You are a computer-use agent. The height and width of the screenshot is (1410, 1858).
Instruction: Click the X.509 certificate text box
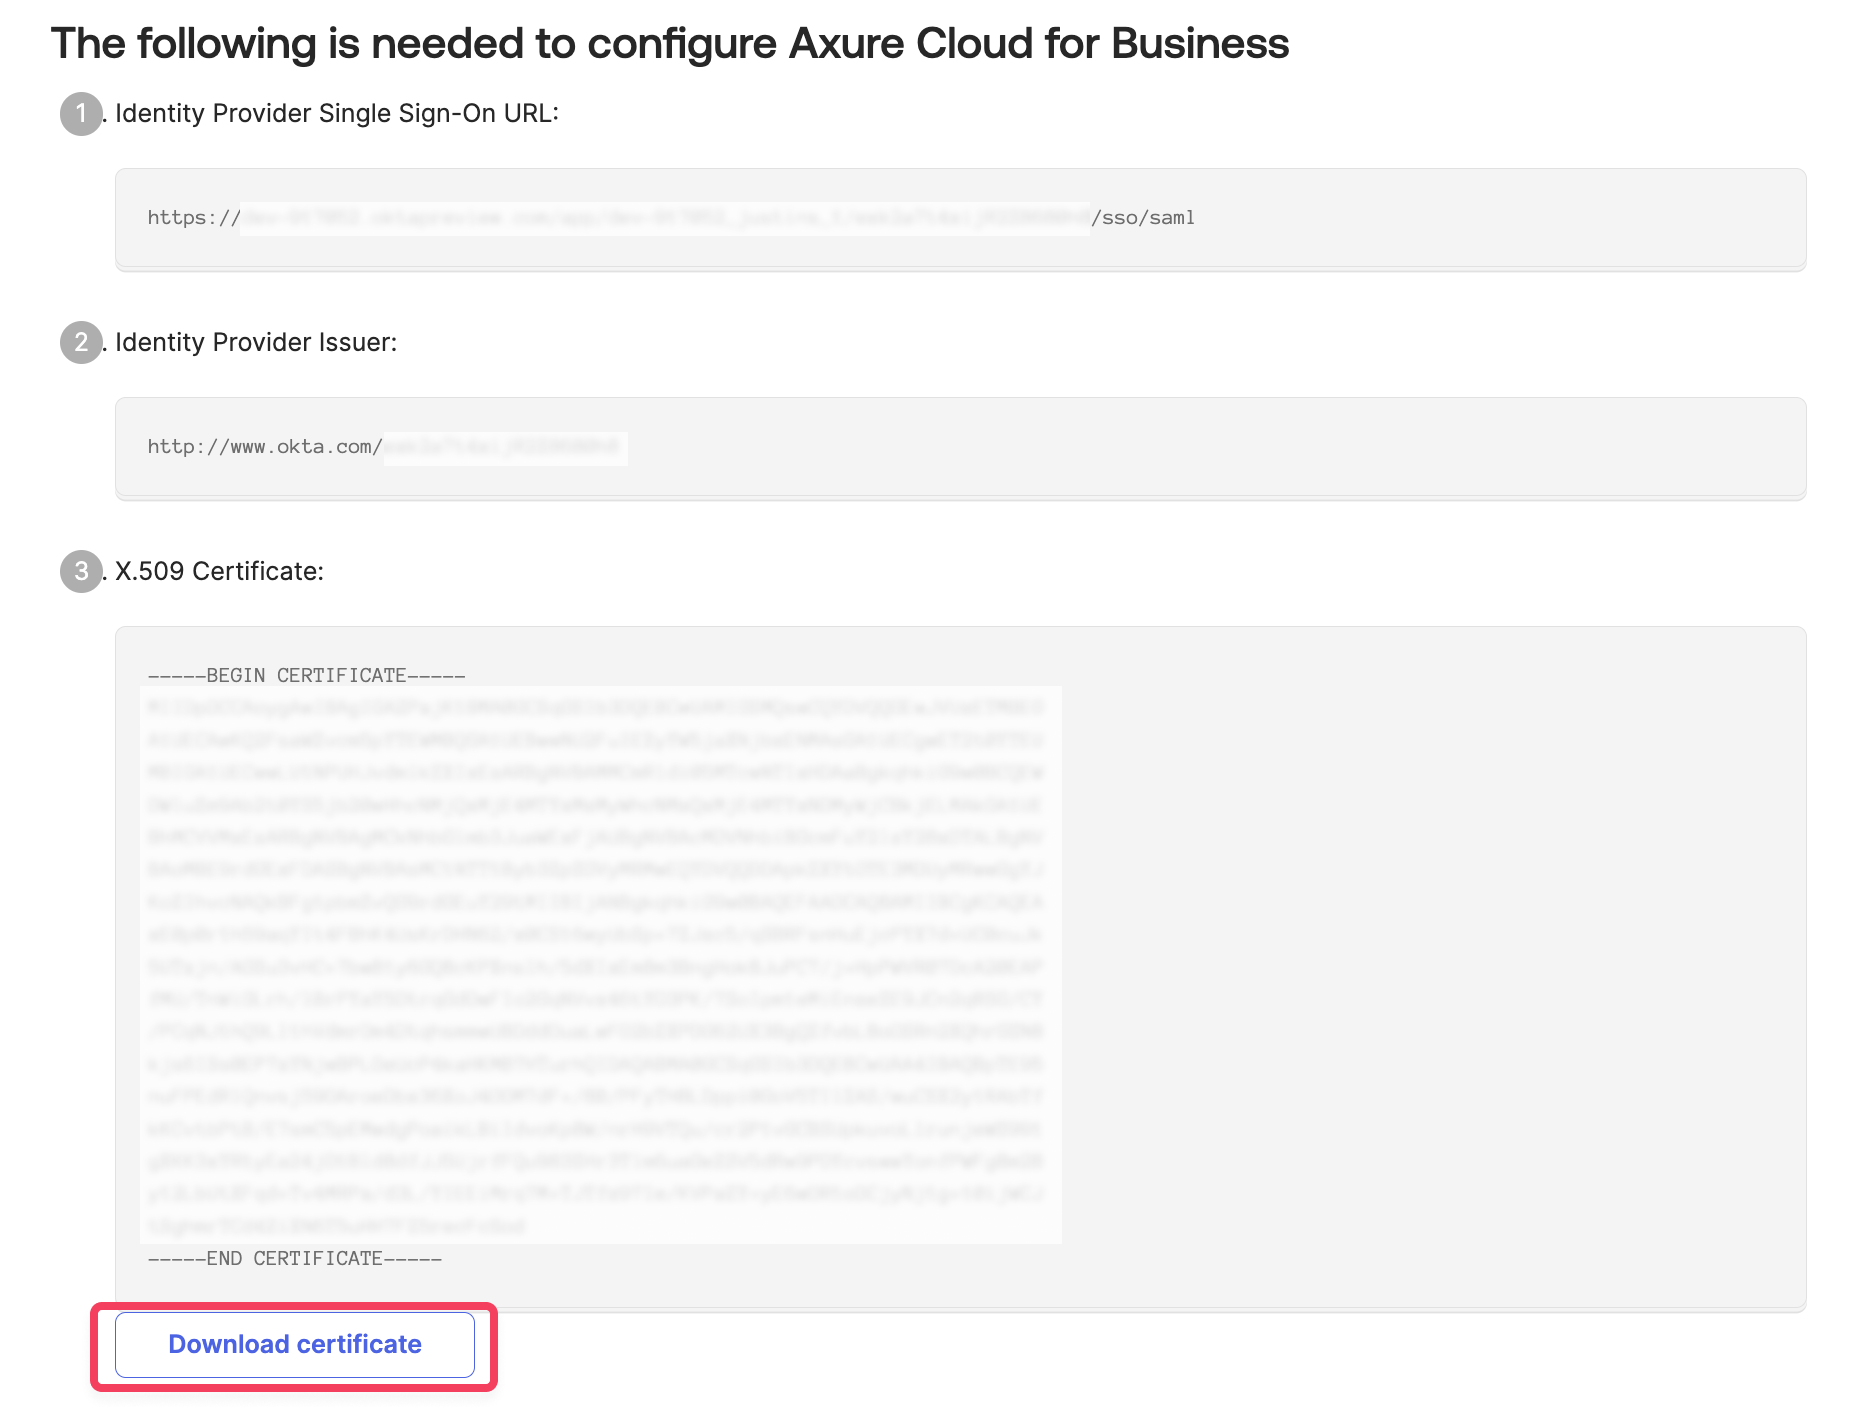click(960, 968)
